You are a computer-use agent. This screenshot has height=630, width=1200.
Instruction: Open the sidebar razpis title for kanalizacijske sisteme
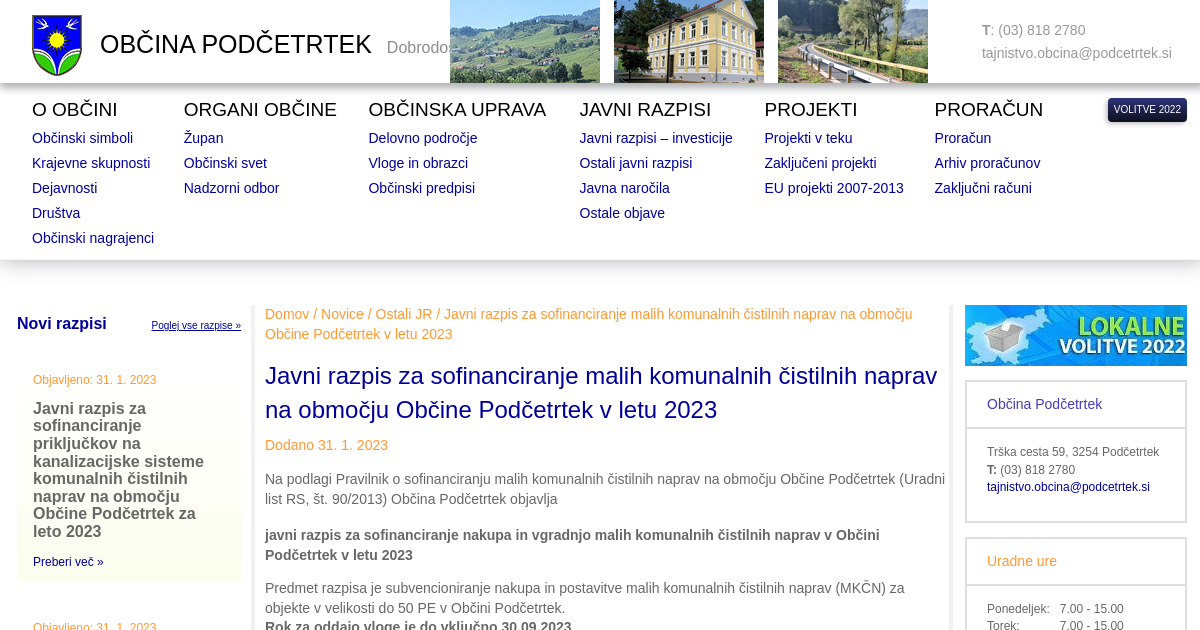coord(120,469)
